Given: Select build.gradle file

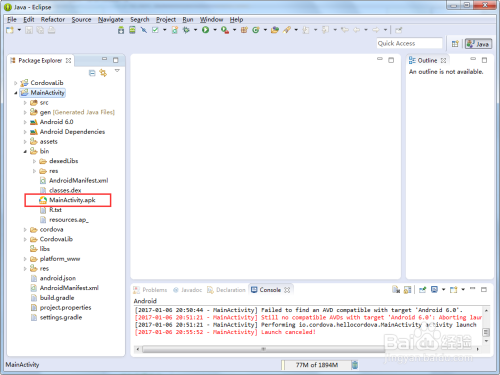Looking at the screenshot, I should pos(52,298).
